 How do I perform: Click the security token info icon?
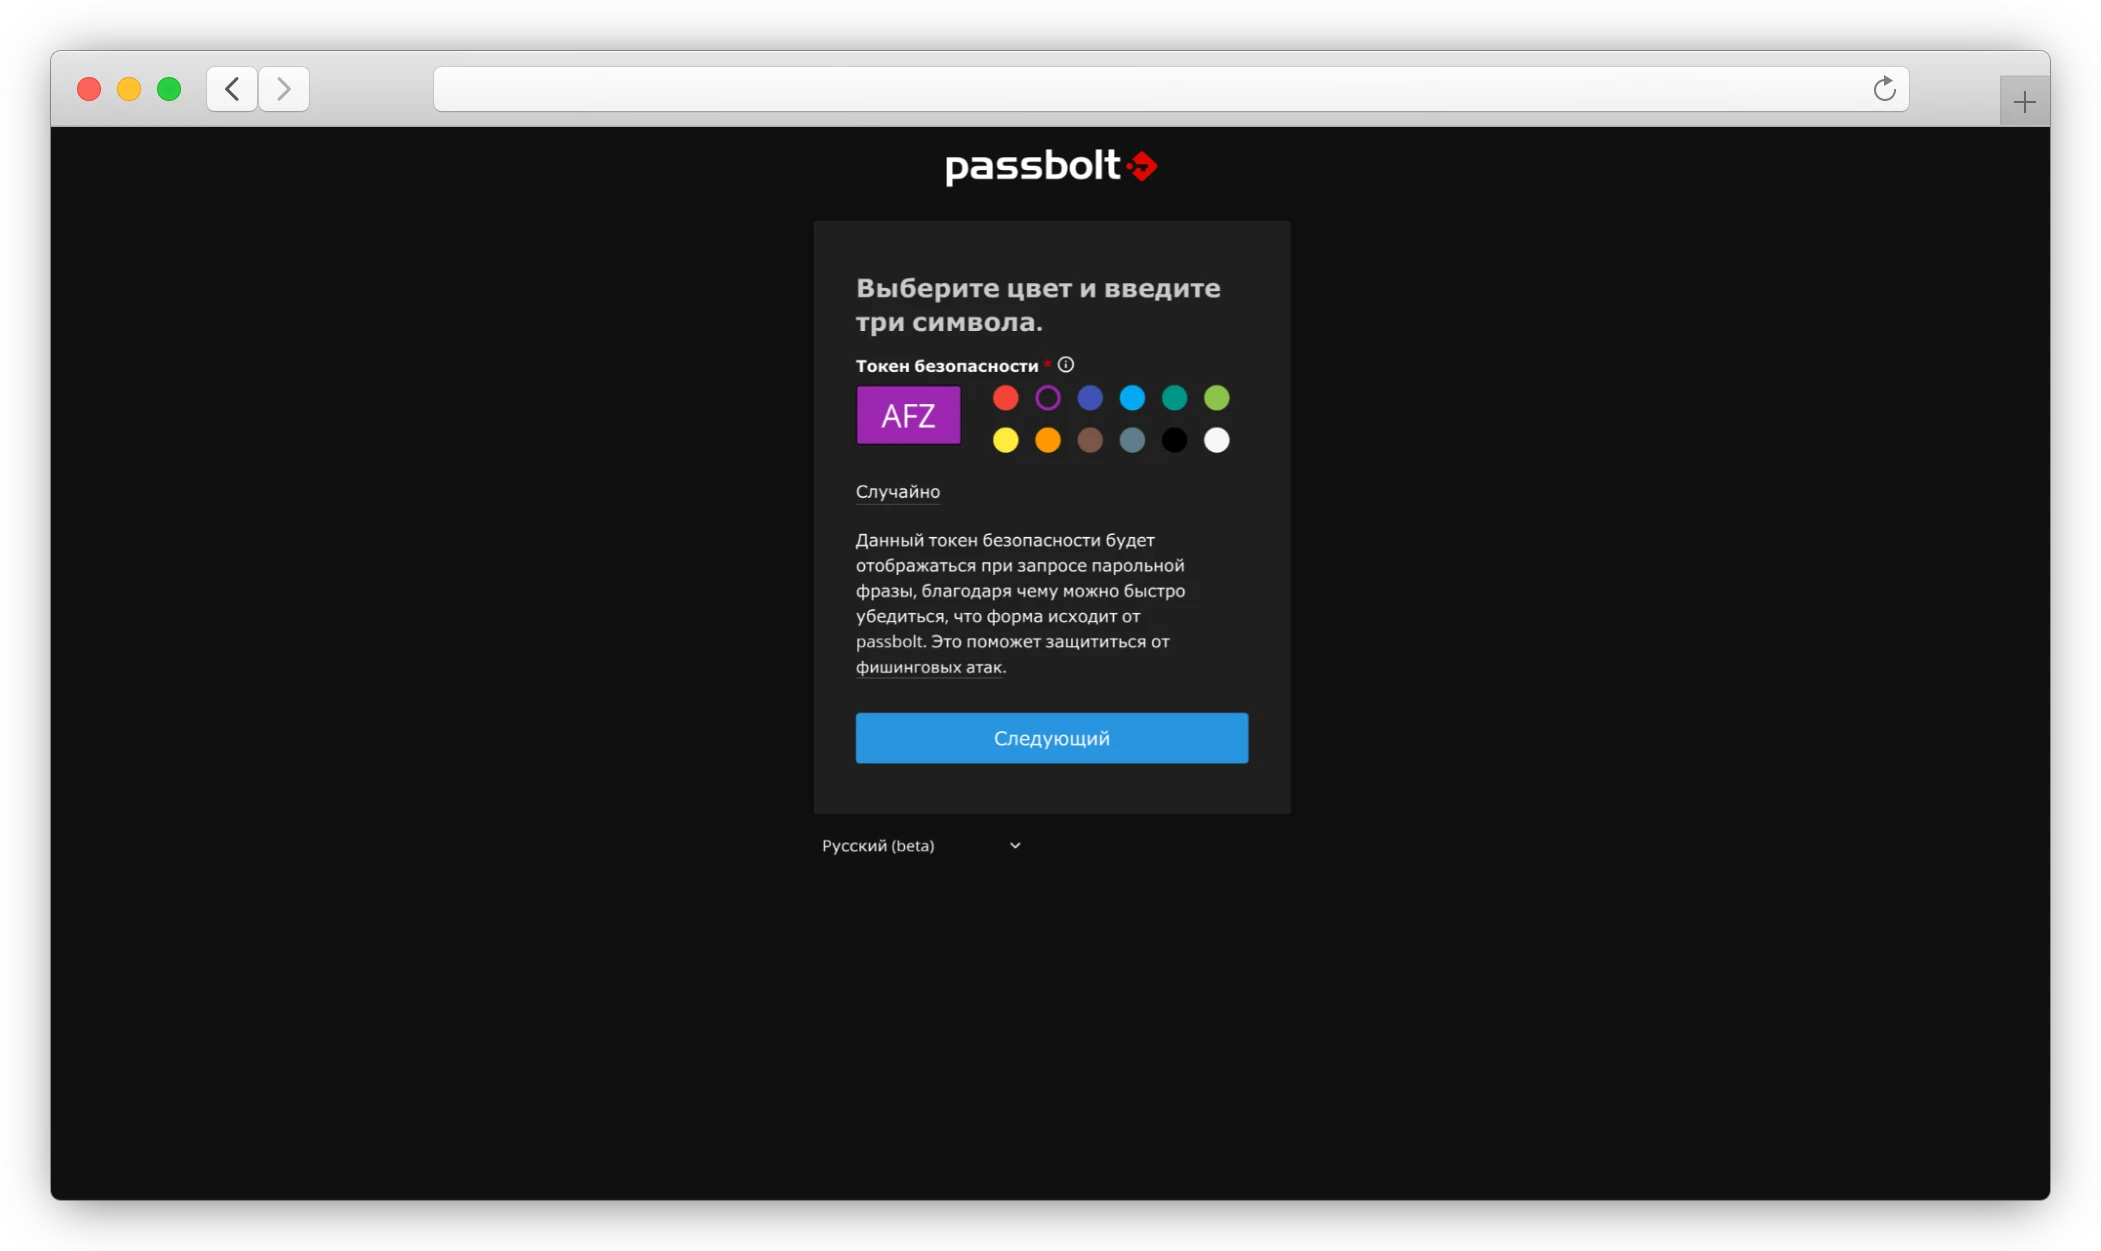pos(1066,365)
